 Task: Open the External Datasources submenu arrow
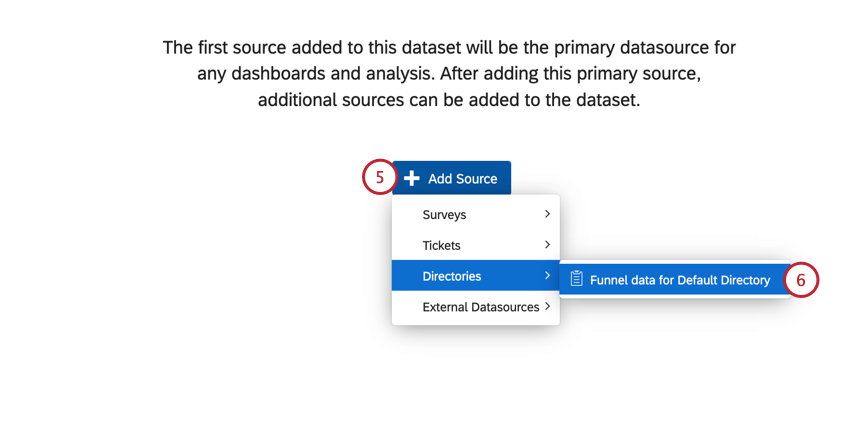[x=548, y=307]
